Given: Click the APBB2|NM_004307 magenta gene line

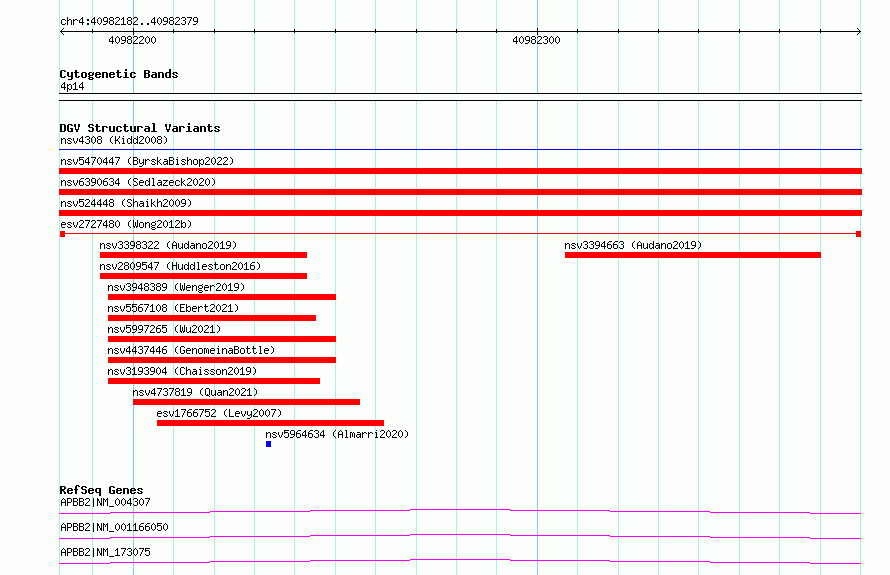Looking at the screenshot, I should [x=460, y=511].
